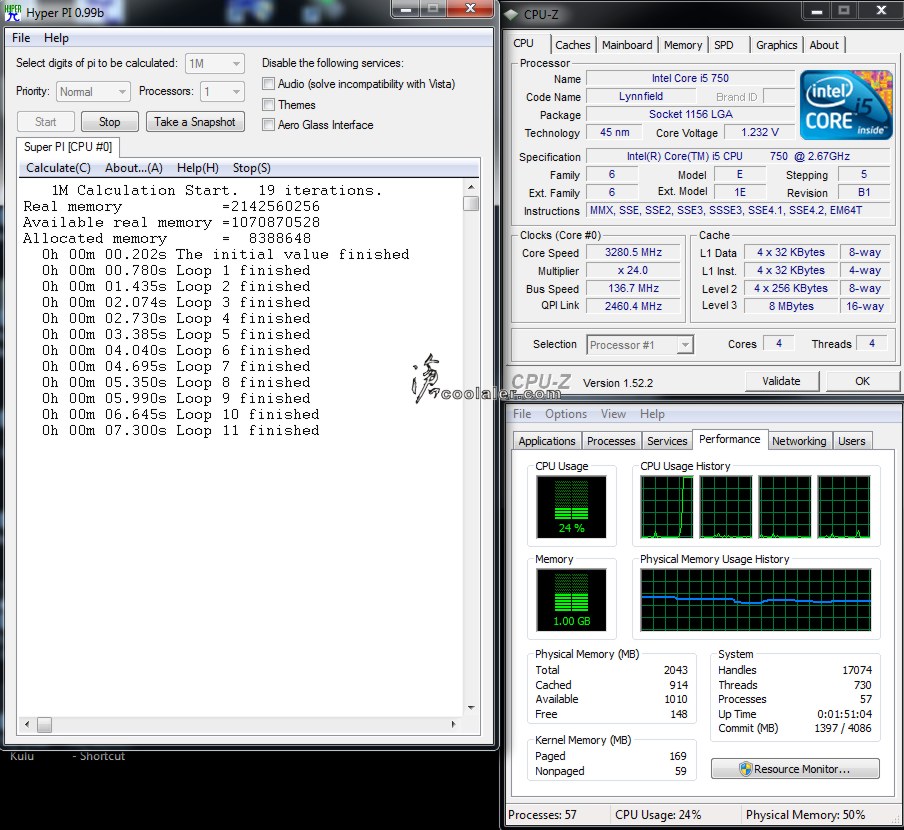Click the Memory meter showing 1.00 GB
The height and width of the screenshot is (830, 904).
(571, 600)
